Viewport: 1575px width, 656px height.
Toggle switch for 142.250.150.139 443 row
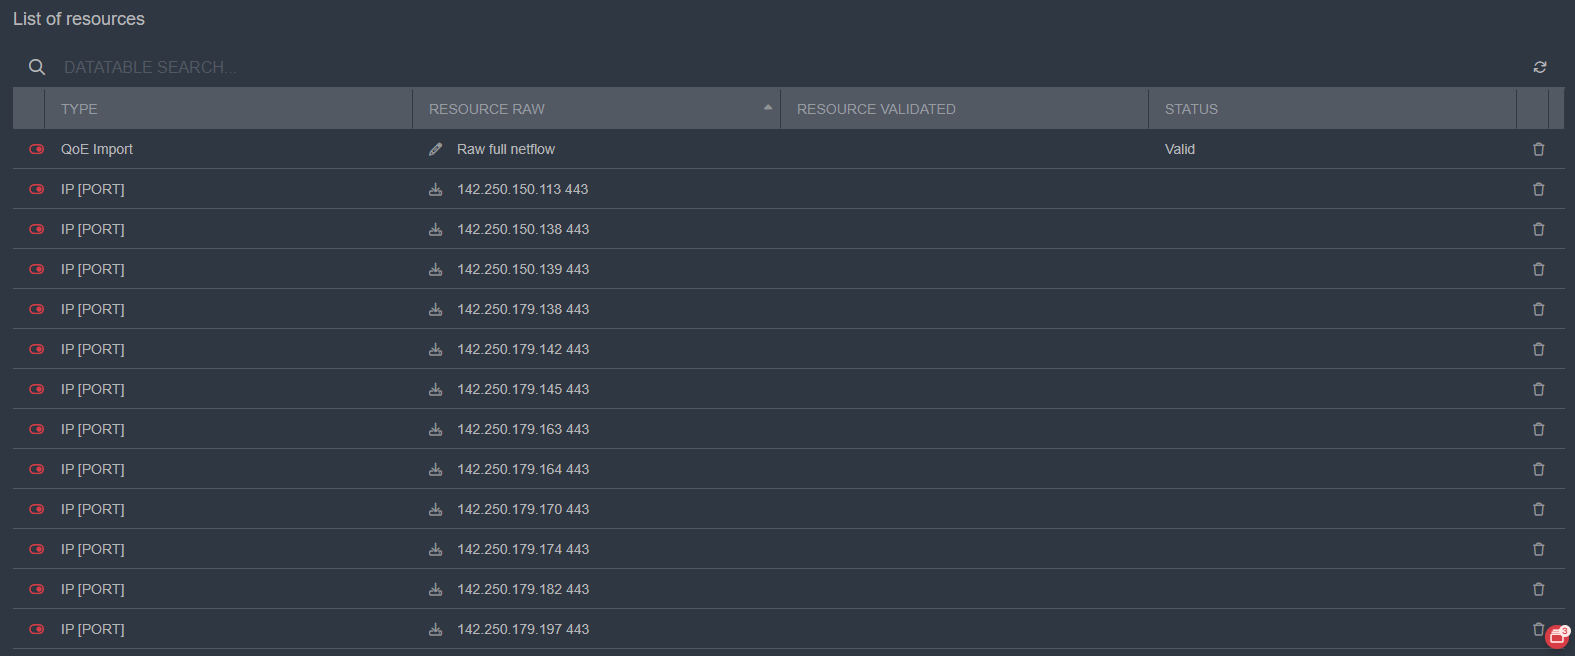(37, 269)
